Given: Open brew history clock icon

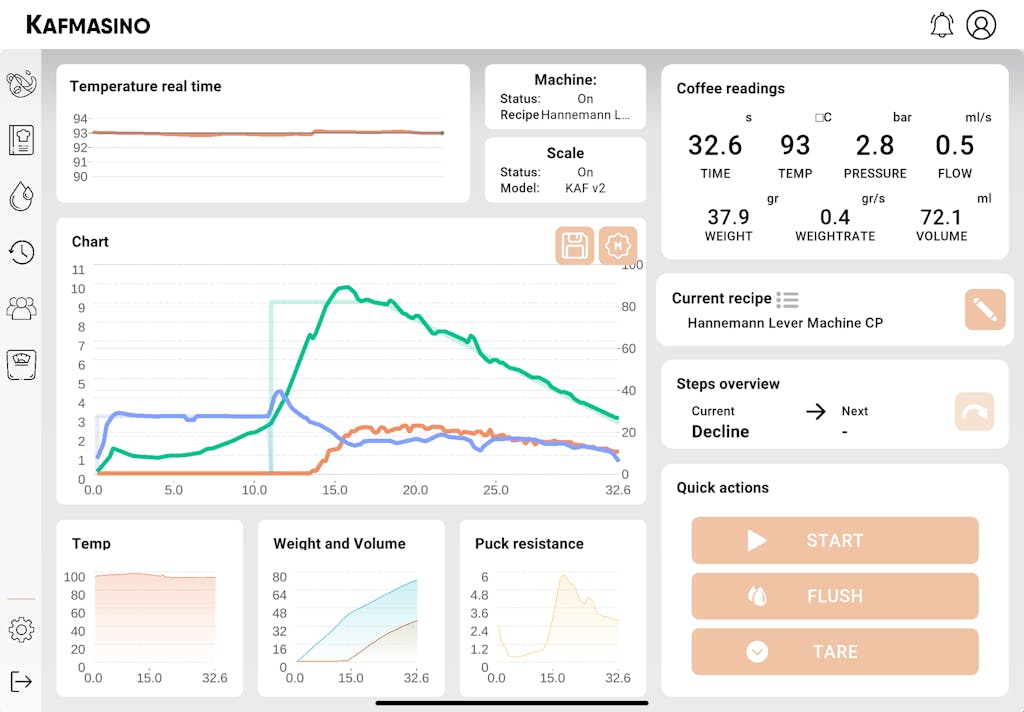Looking at the screenshot, I should coord(21,252).
